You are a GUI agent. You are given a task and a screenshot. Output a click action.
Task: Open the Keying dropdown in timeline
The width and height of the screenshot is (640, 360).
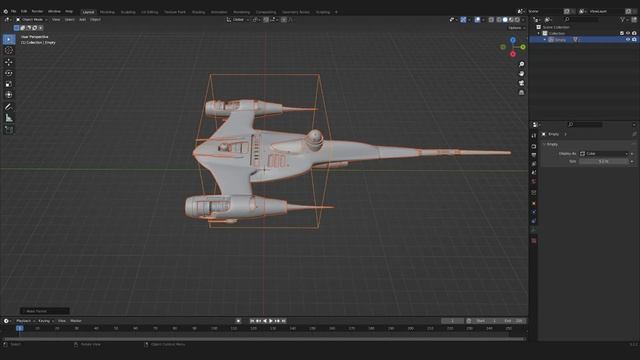click(46, 321)
